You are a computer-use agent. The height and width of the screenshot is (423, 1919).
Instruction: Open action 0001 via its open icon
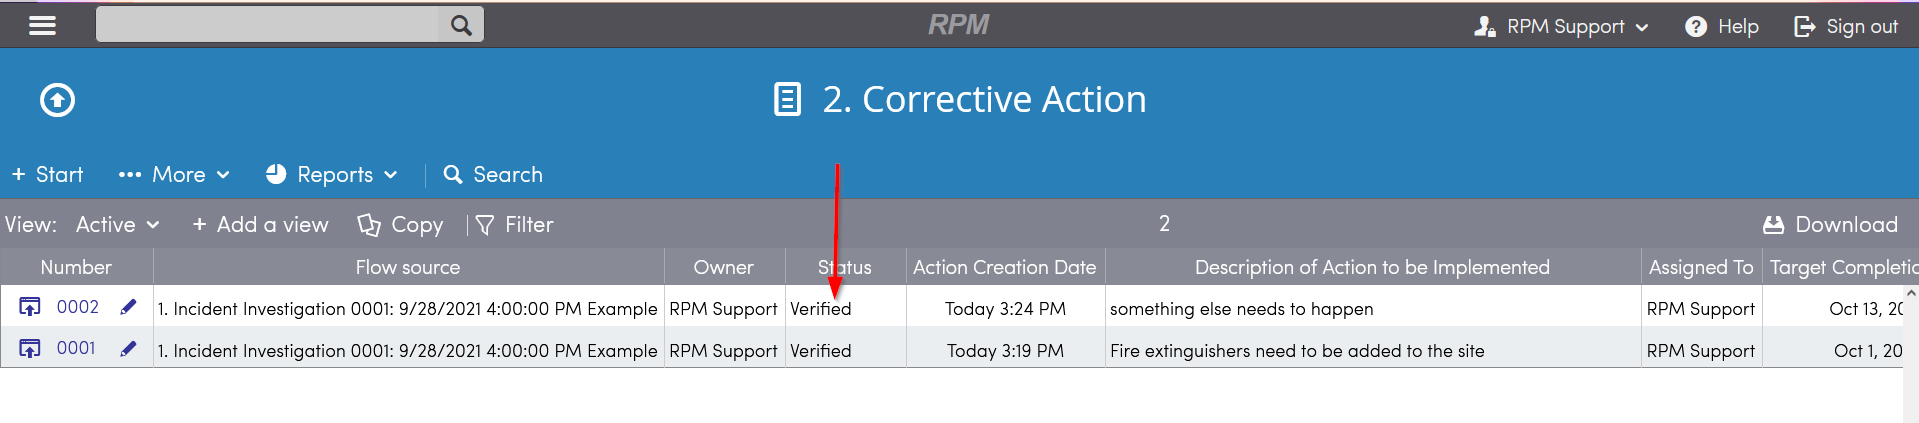[30, 348]
